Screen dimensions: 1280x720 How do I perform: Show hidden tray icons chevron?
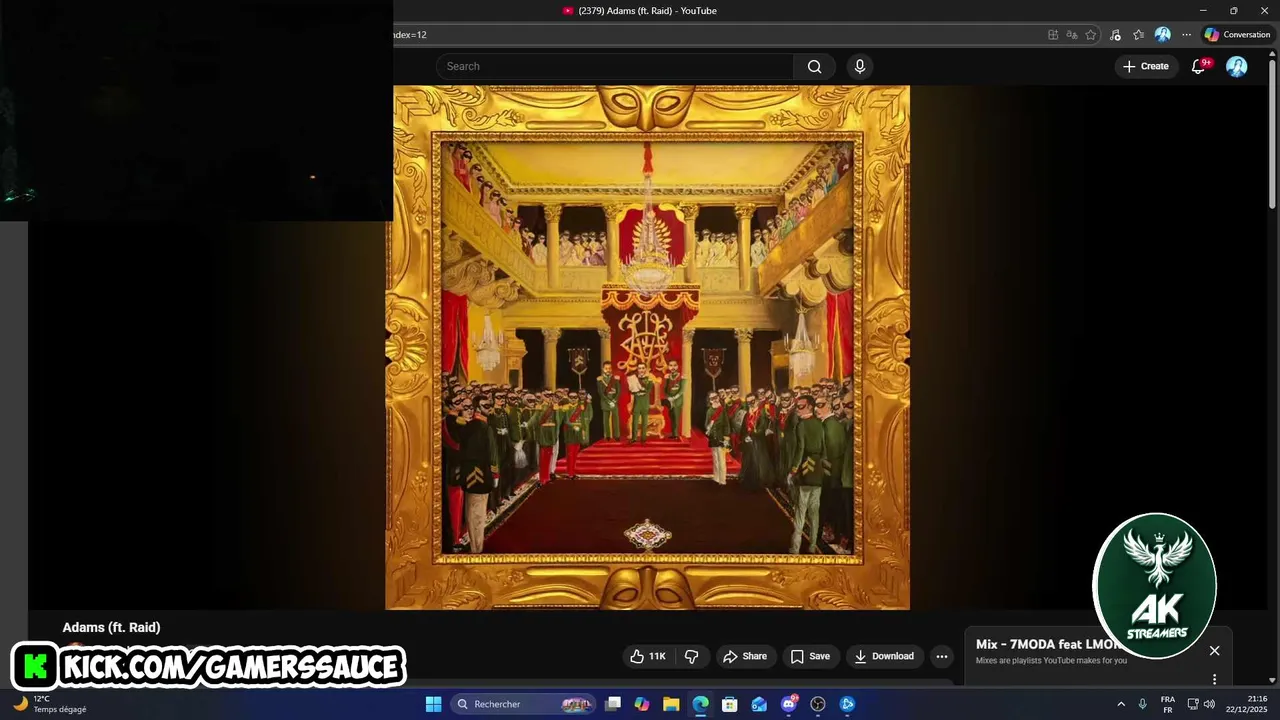click(1120, 704)
